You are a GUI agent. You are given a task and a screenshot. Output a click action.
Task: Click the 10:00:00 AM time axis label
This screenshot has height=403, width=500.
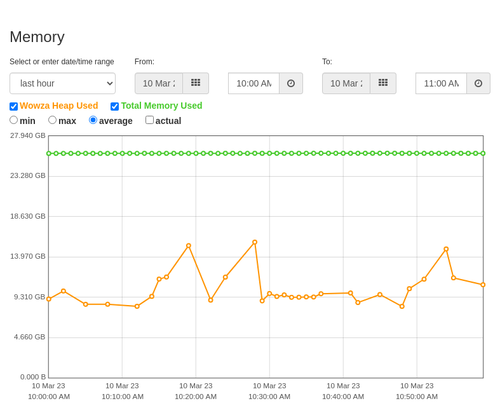(x=49, y=397)
